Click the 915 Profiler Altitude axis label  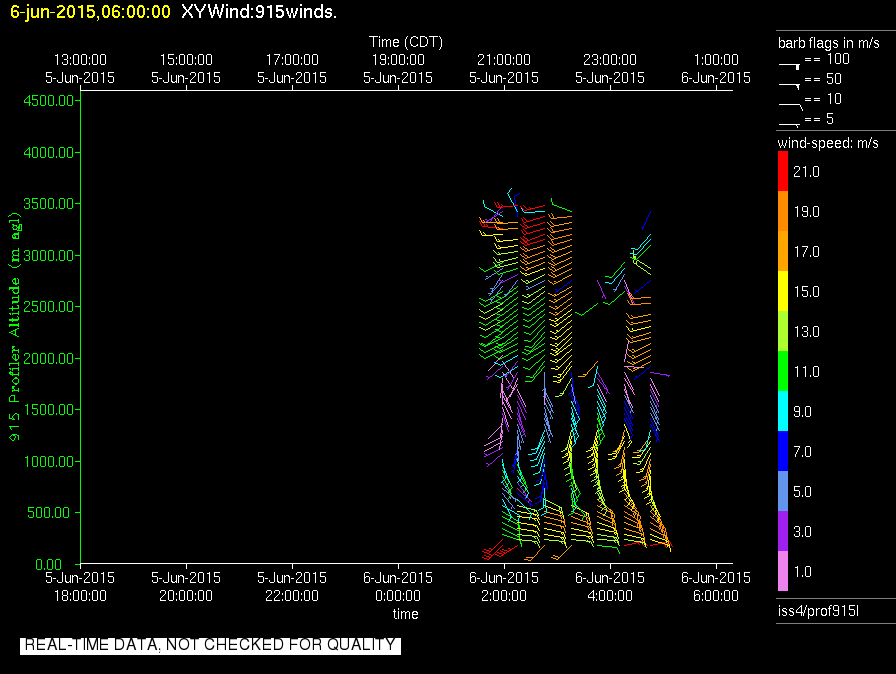pyautogui.click(x=16, y=327)
